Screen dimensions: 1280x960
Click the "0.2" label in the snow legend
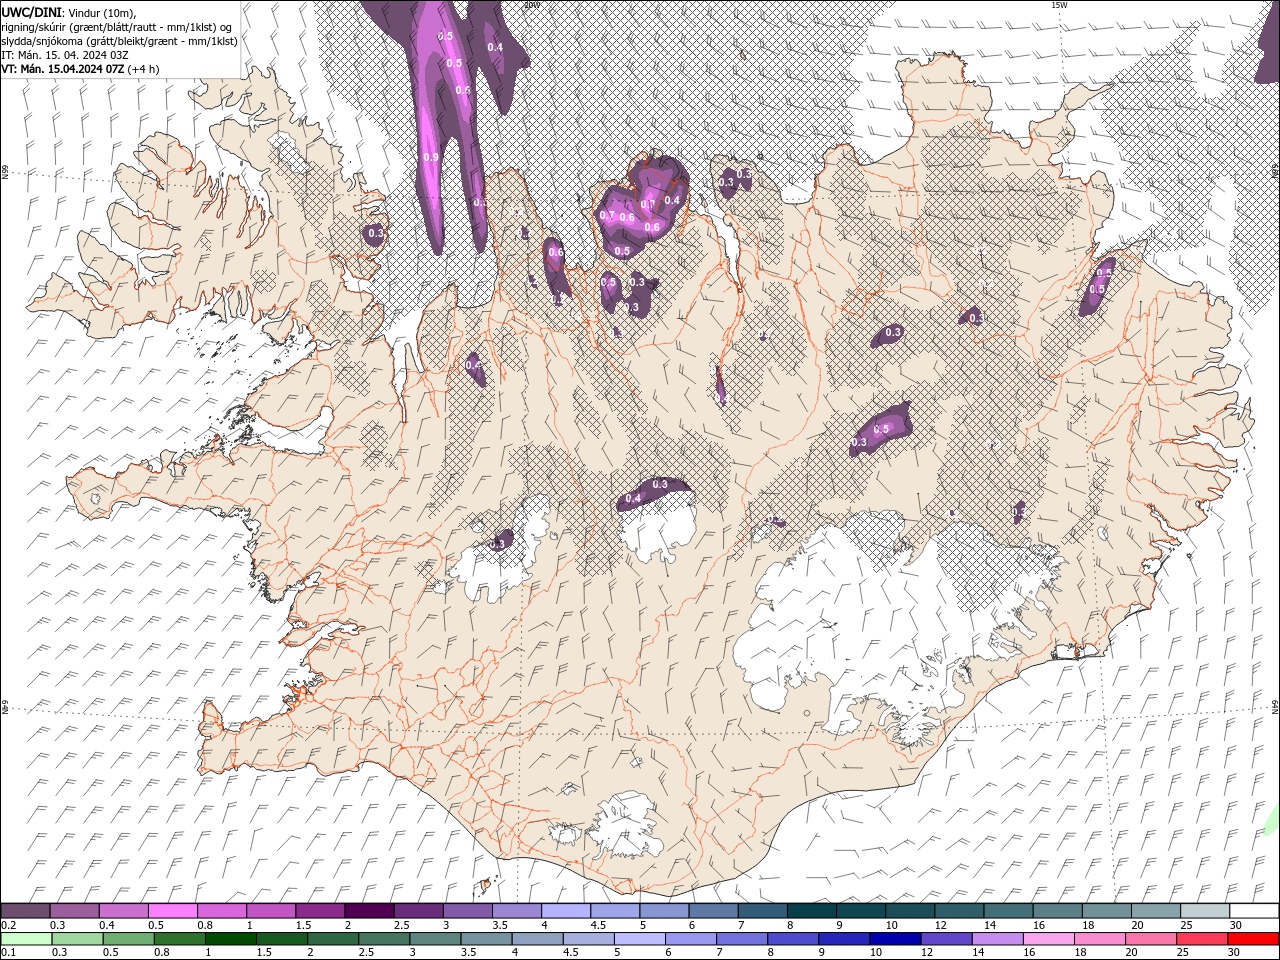click(x=7, y=925)
